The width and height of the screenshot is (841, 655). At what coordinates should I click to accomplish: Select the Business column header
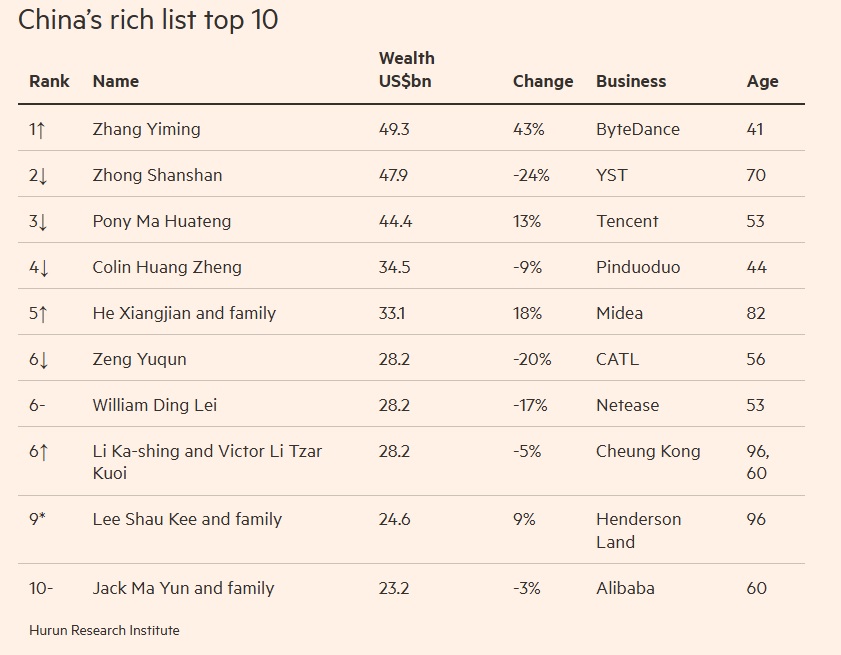pos(631,81)
